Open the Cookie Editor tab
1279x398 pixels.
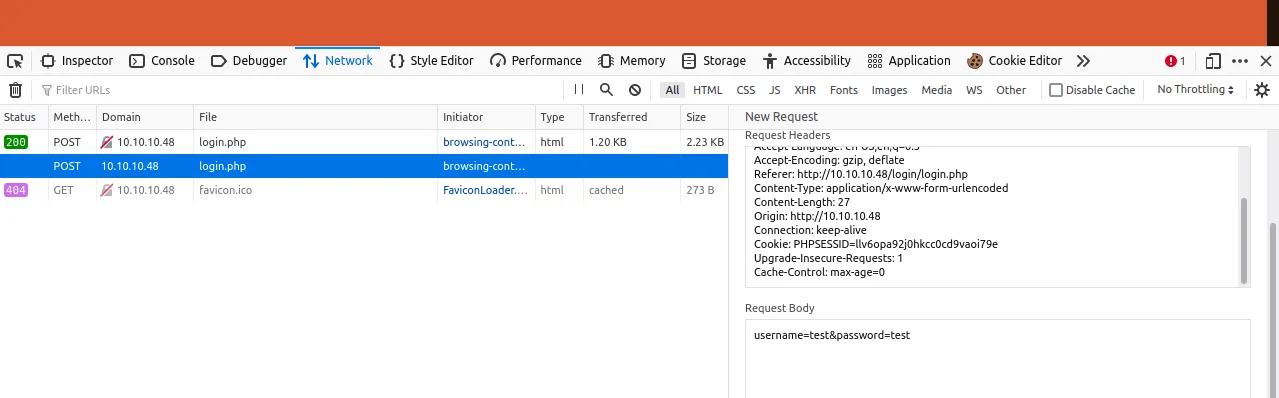tap(1015, 61)
